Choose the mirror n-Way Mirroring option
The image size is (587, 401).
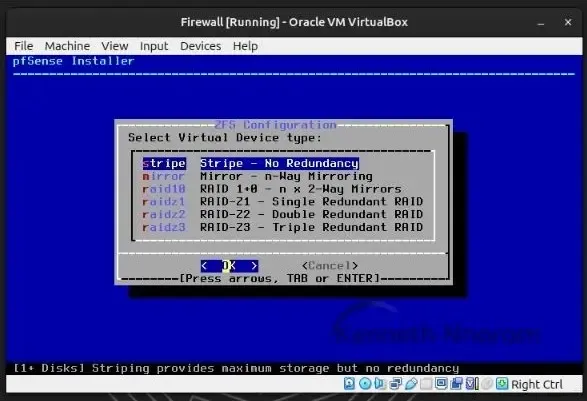(257, 176)
